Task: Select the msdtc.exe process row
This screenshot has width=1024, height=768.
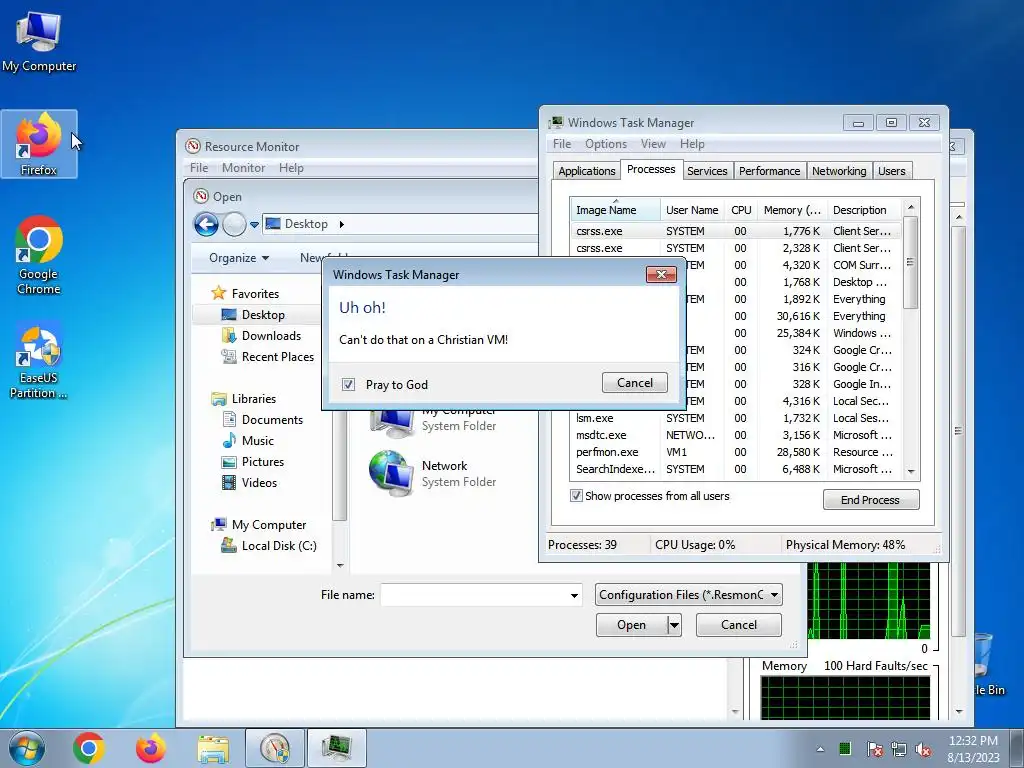Action: (734, 435)
